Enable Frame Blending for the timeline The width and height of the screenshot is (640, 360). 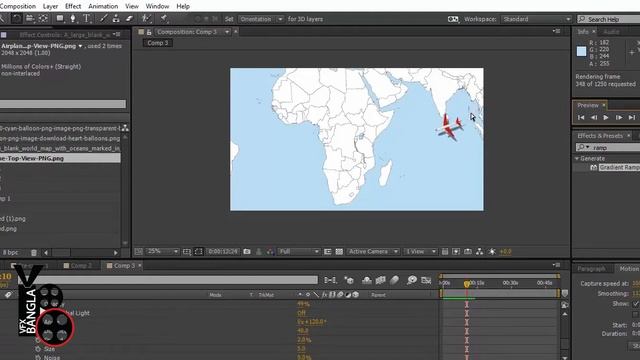click(x=380, y=280)
